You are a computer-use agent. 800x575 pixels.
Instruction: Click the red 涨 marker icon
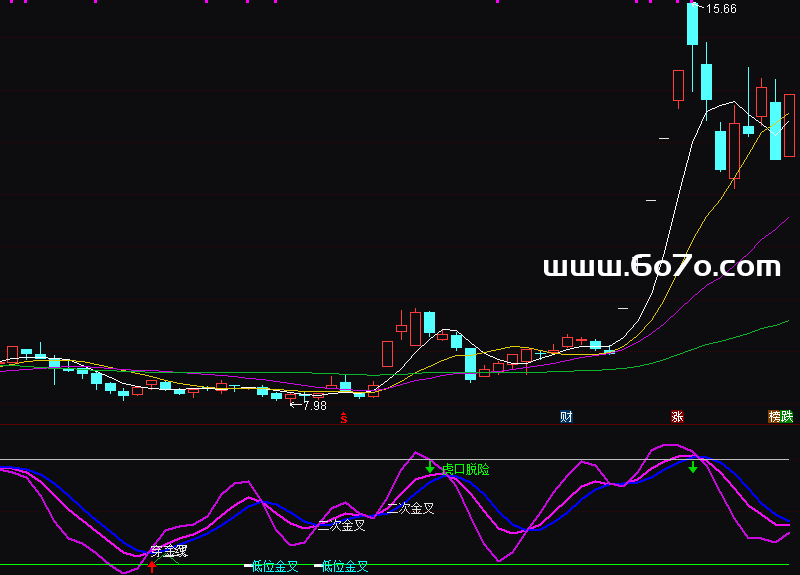pos(678,416)
